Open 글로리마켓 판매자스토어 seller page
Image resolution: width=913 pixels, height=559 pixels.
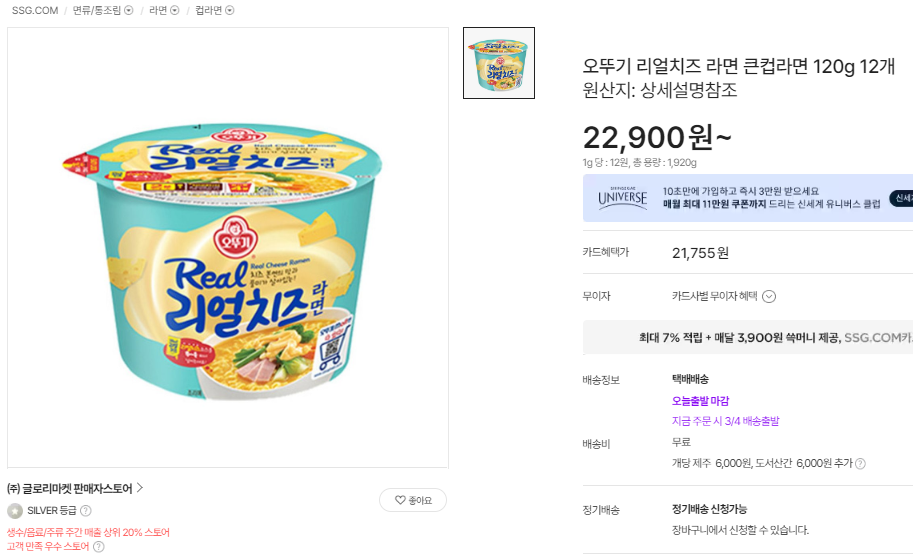69,489
